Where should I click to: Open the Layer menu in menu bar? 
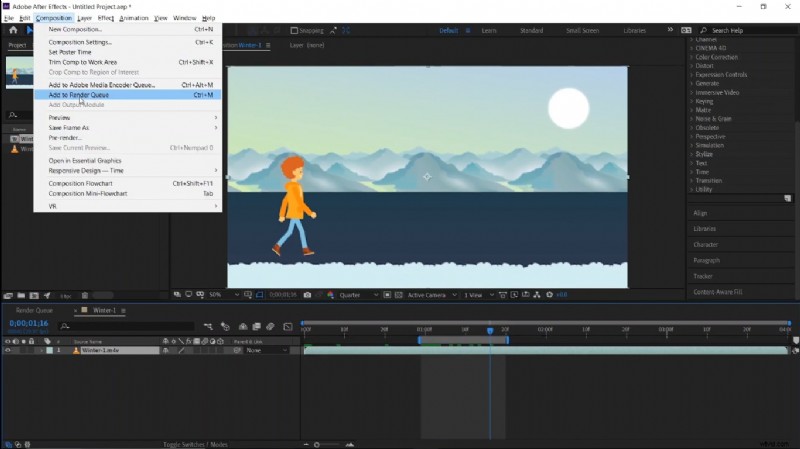(85, 18)
